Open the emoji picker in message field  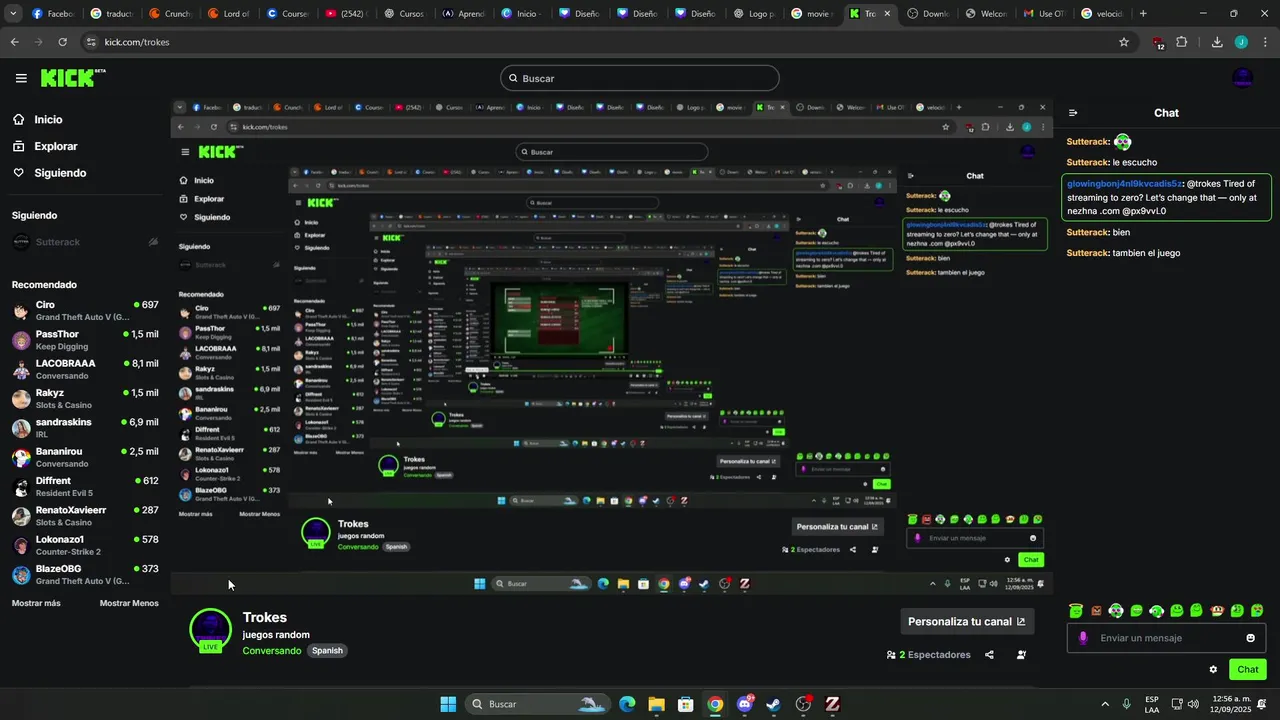(x=1250, y=638)
